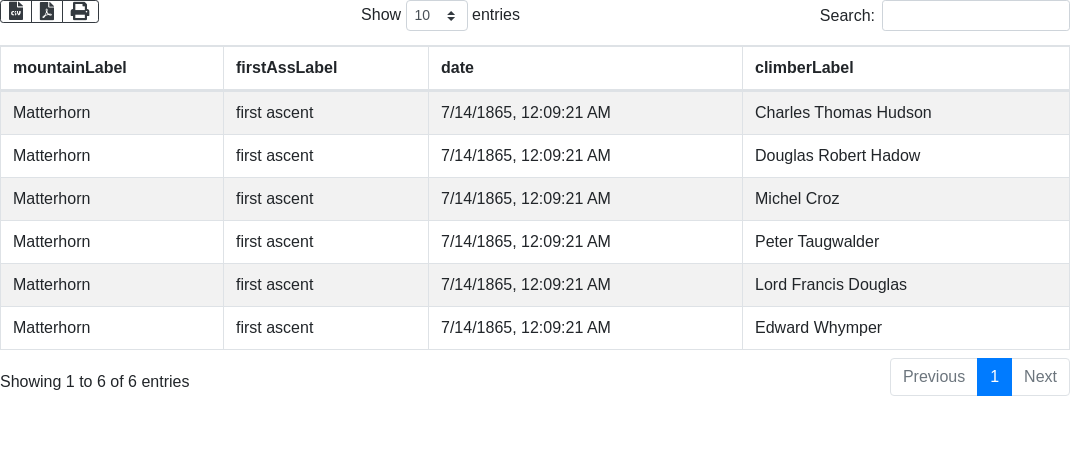Go to the Previous page

pyautogui.click(x=933, y=377)
